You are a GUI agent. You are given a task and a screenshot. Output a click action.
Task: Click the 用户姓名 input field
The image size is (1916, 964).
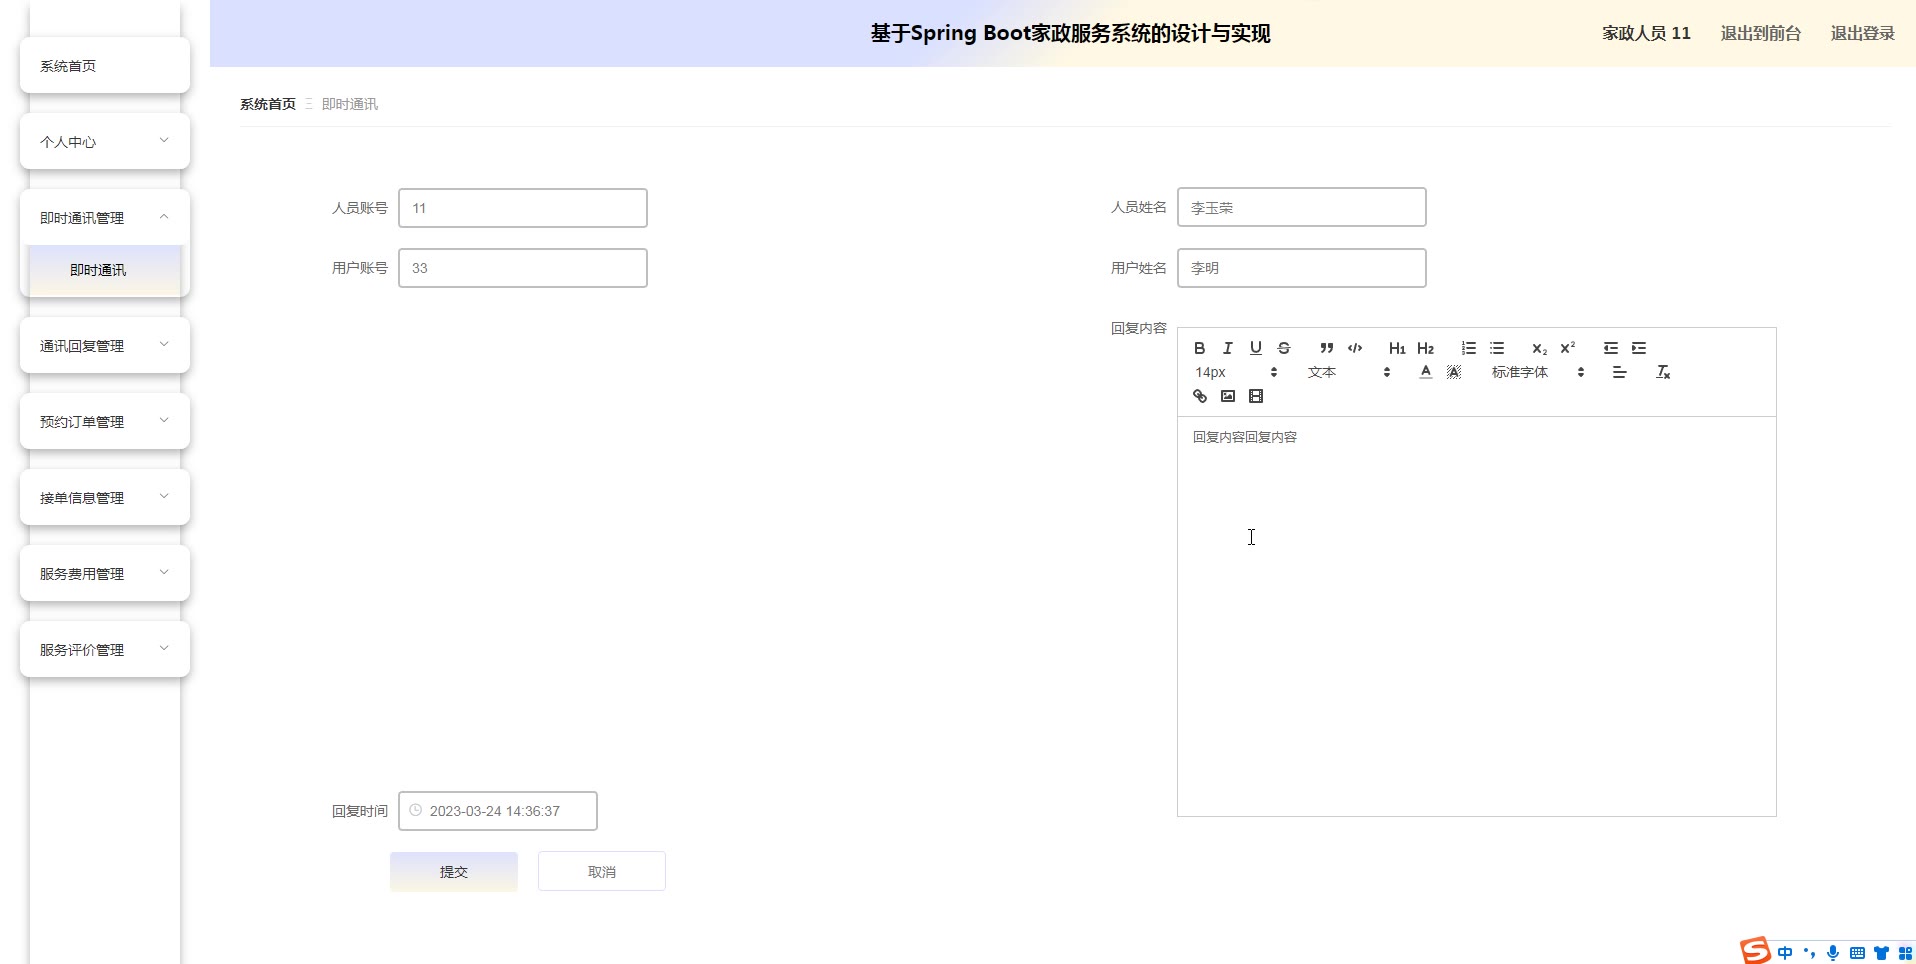coord(1302,268)
